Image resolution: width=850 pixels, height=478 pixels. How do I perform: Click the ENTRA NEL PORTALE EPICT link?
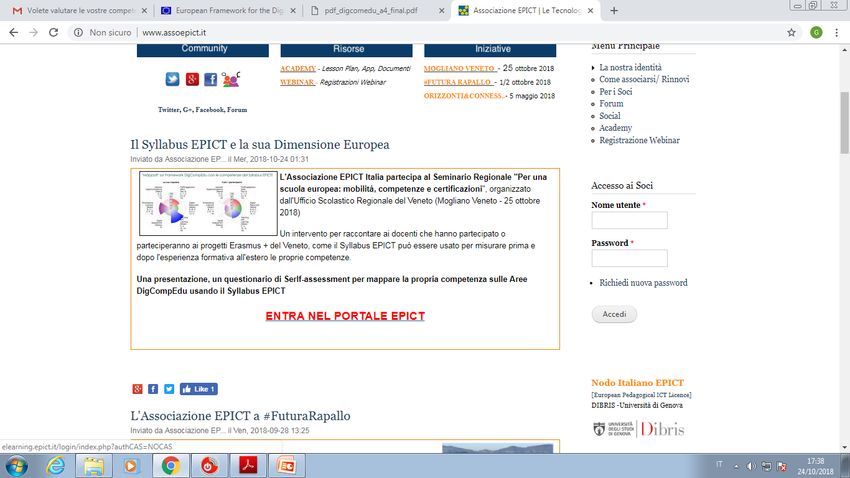[x=345, y=316]
